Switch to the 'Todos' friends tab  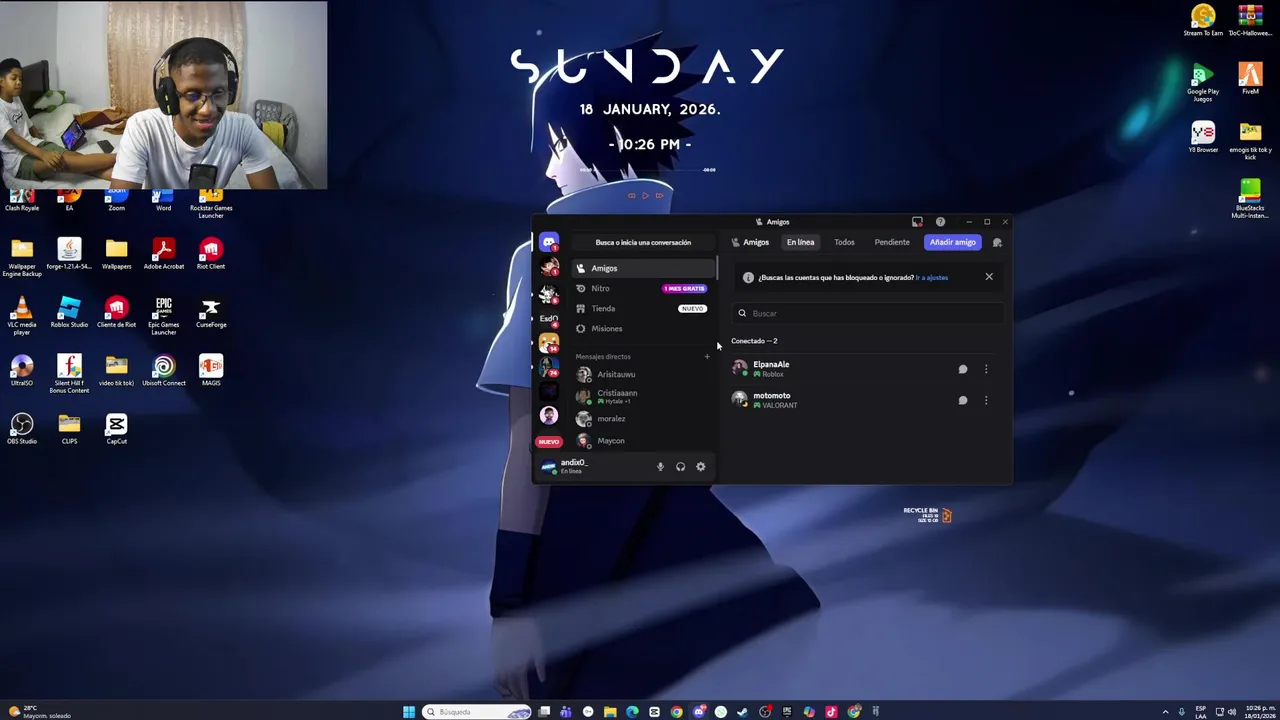(x=844, y=242)
